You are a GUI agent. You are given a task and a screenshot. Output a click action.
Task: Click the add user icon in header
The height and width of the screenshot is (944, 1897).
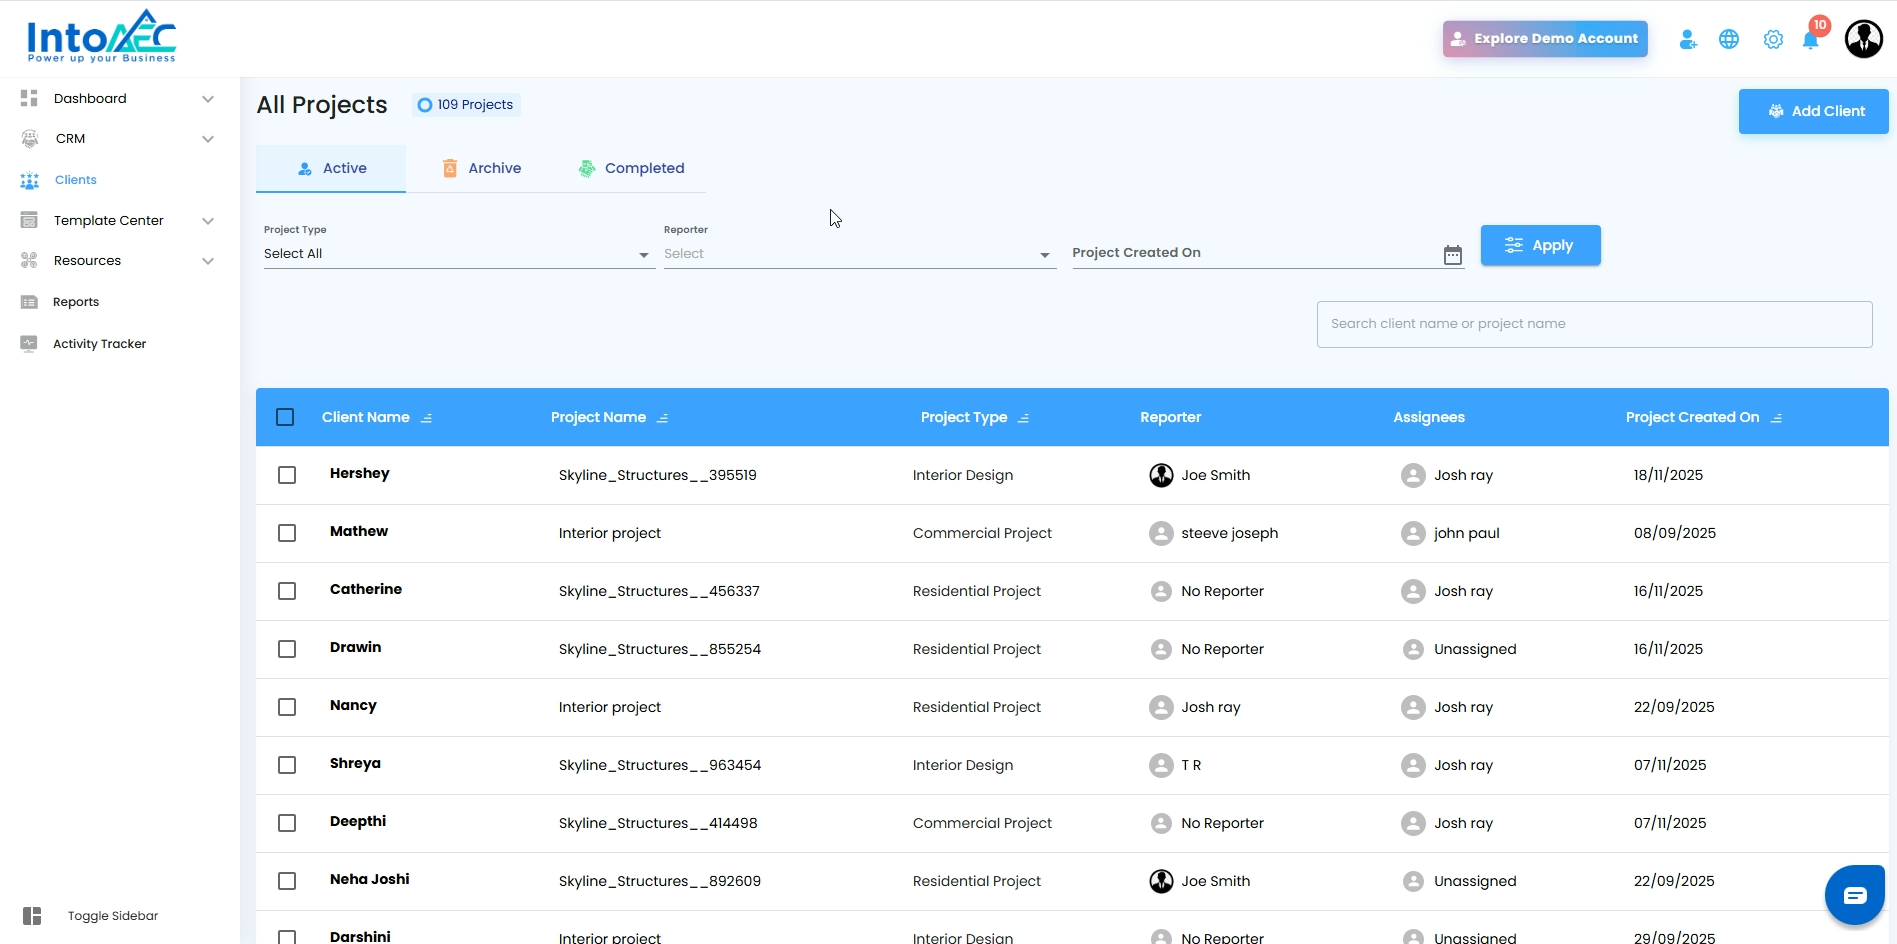tap(1688, 40)
